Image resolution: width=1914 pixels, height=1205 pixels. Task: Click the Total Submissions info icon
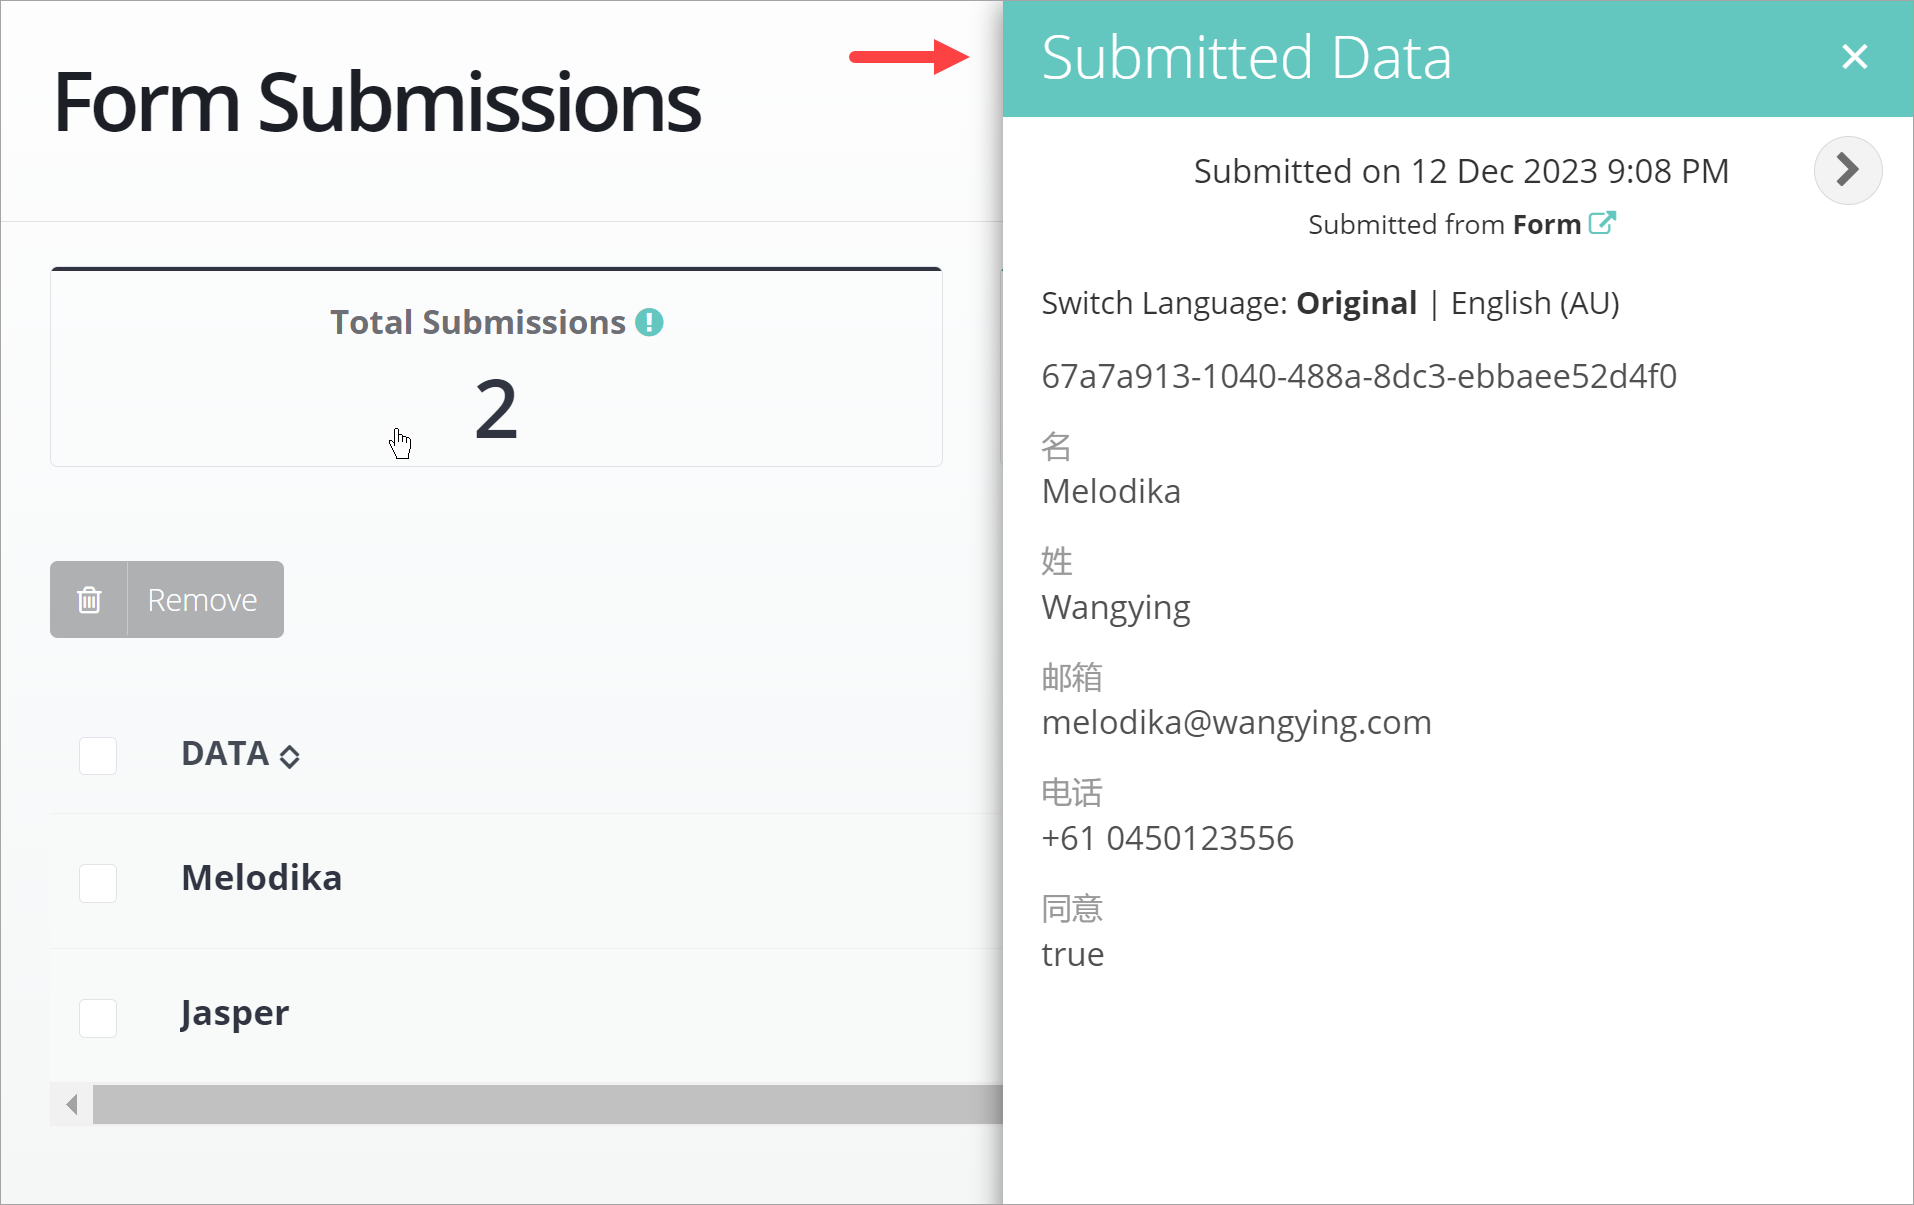point(649,322)
